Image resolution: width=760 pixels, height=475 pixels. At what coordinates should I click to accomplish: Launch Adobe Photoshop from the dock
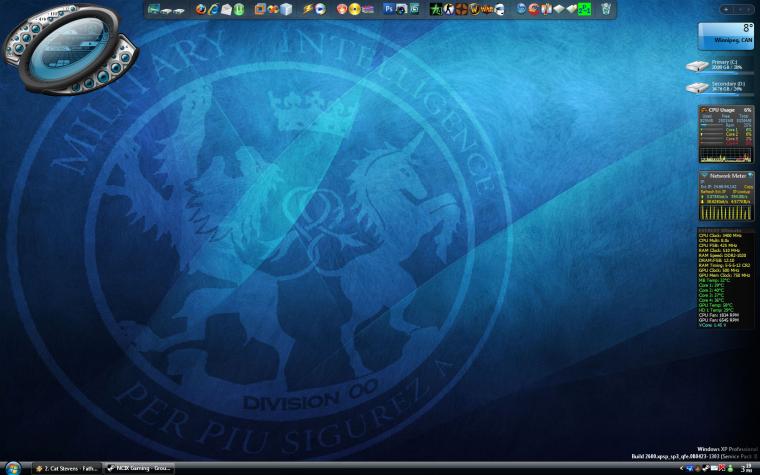click(389, 9)
